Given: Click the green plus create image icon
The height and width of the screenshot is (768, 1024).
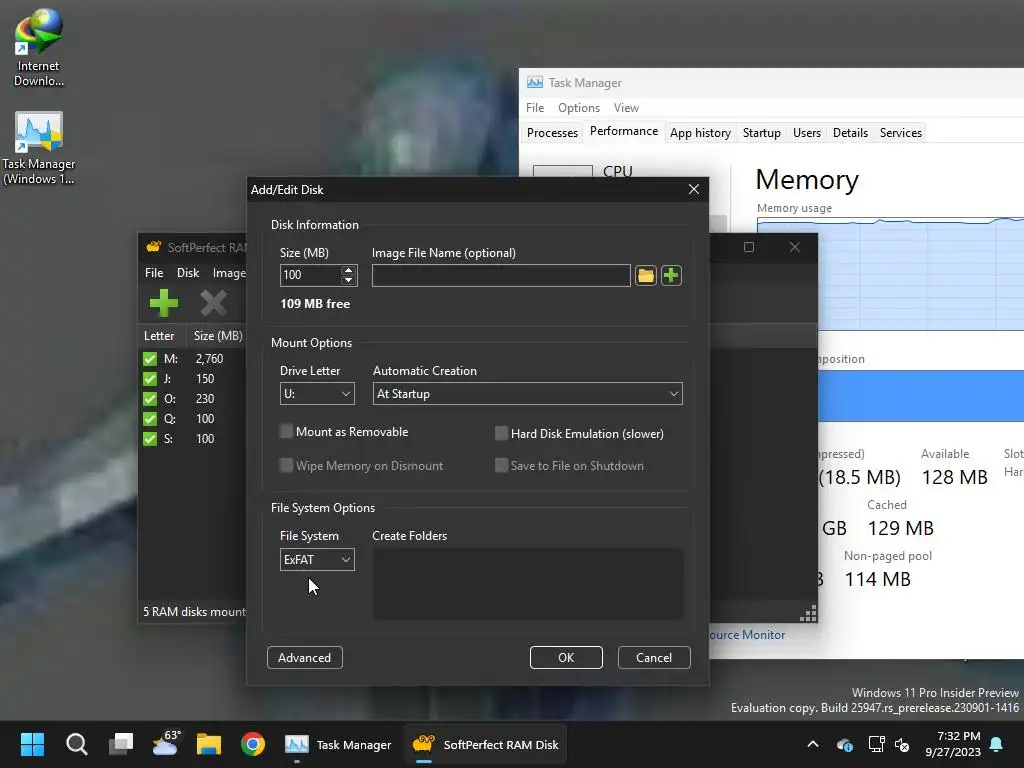Looking at the screenshot, I should point(671,276).
